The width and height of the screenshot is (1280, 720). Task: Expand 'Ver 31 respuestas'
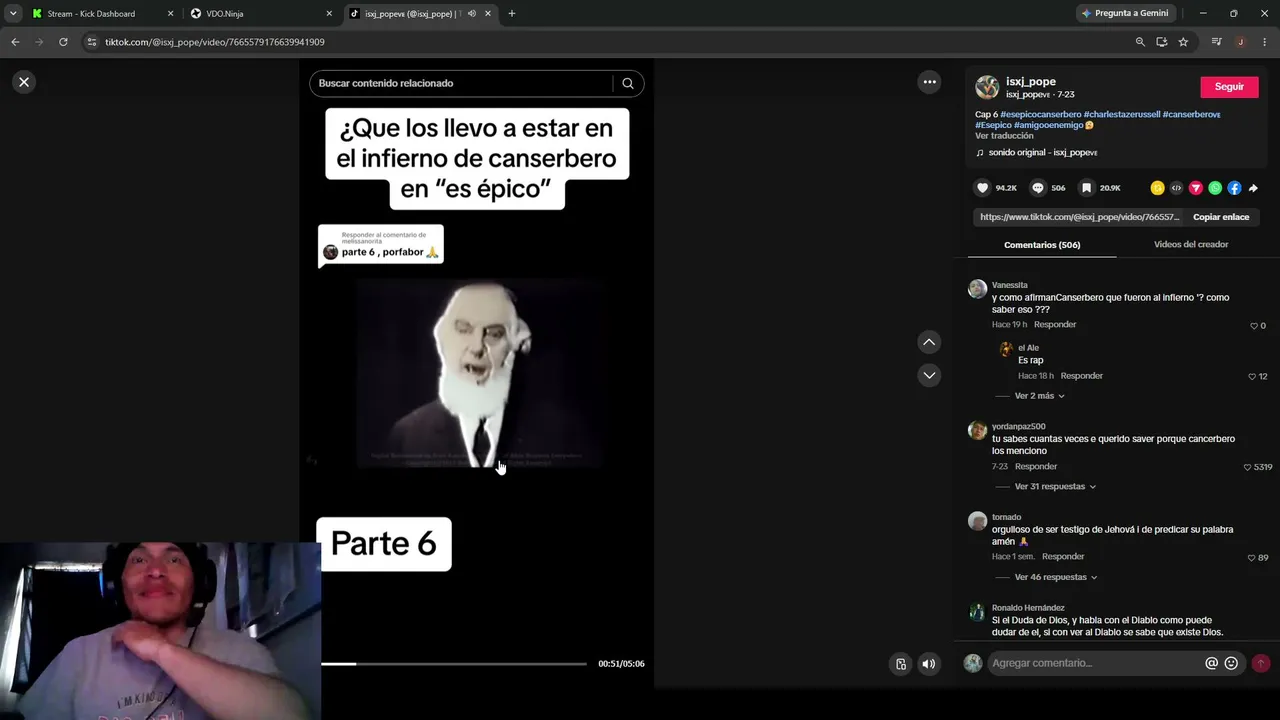1055,486
